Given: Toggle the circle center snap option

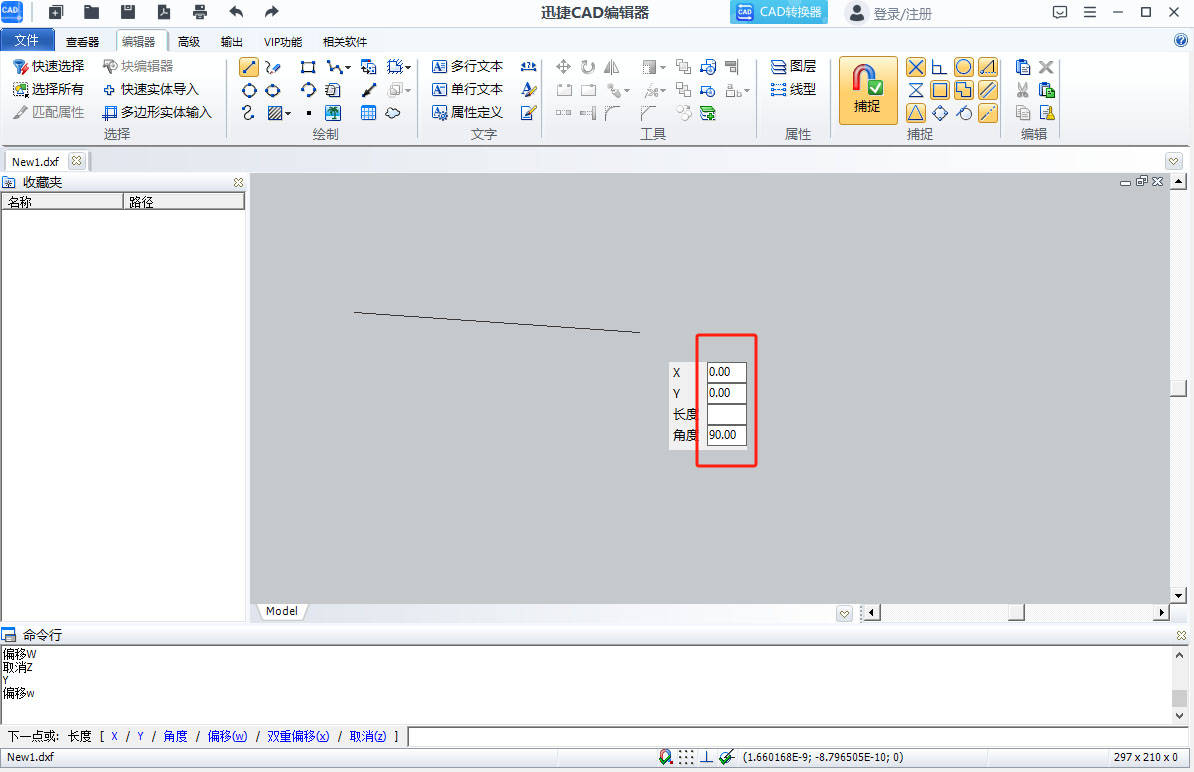Looking at the screenshot, I should point(963,67).
